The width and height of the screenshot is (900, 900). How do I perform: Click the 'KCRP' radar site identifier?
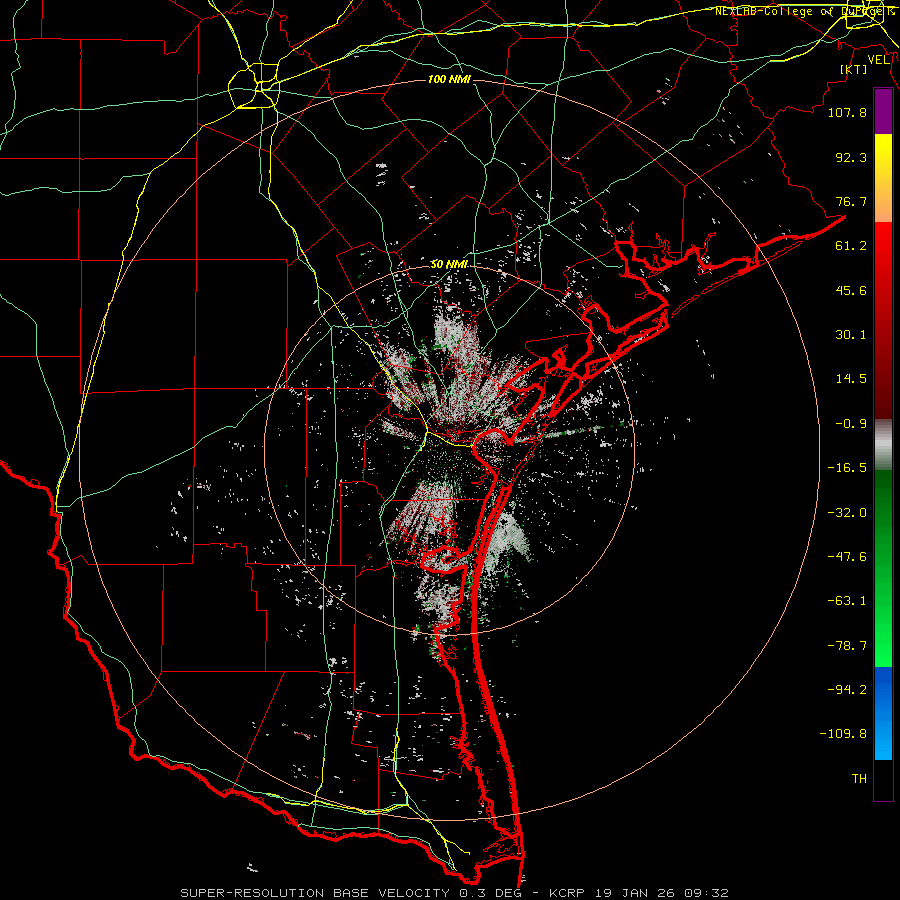pyautogui.click(x=565, y=893)
